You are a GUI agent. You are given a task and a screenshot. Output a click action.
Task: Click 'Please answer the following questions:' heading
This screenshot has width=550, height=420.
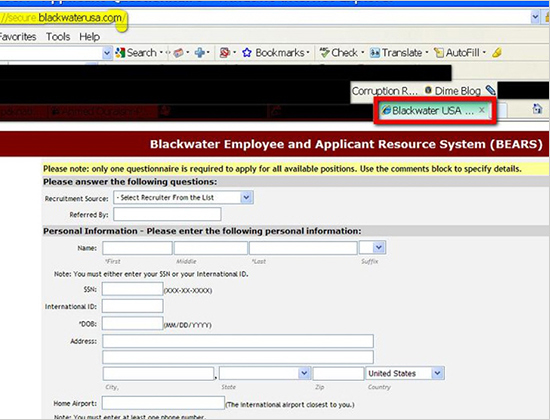[130, 182]
